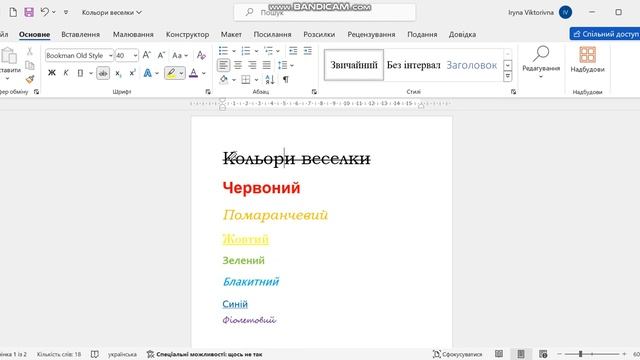Justify the paragraph text

tap(267, 65)
